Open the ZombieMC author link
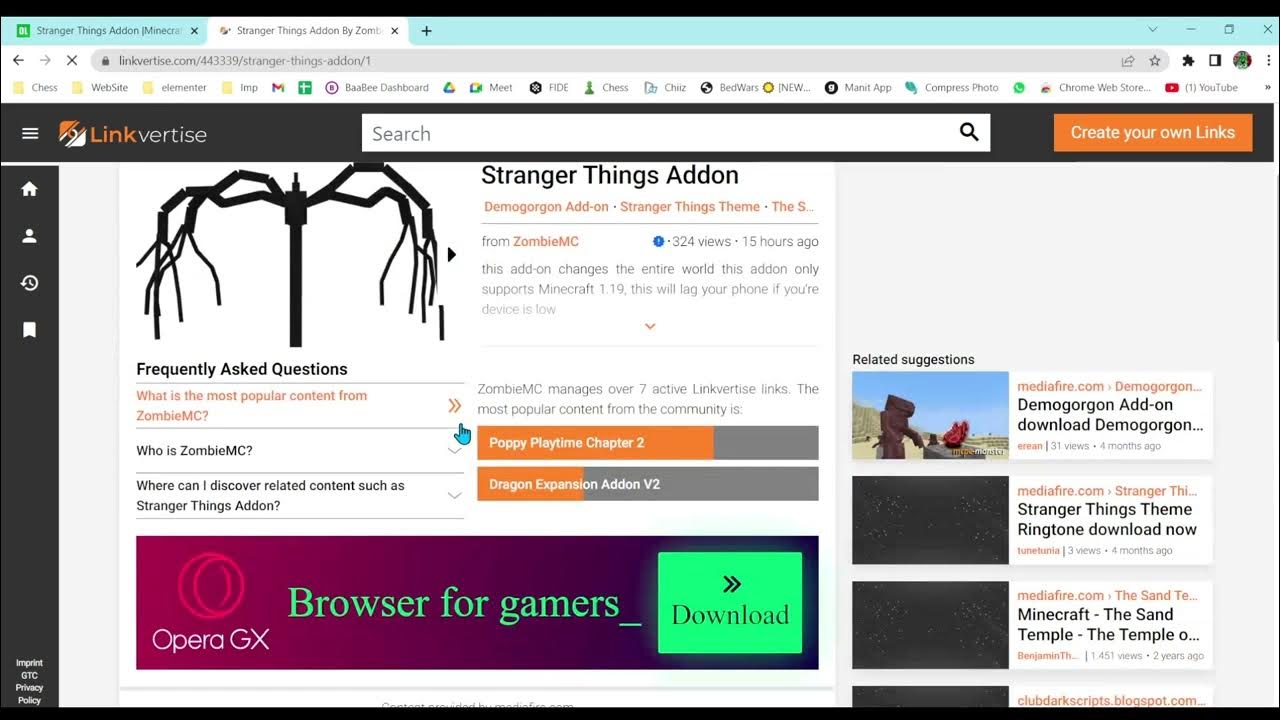The height and width of the screenshot is (720, 1280). [546, 241]
